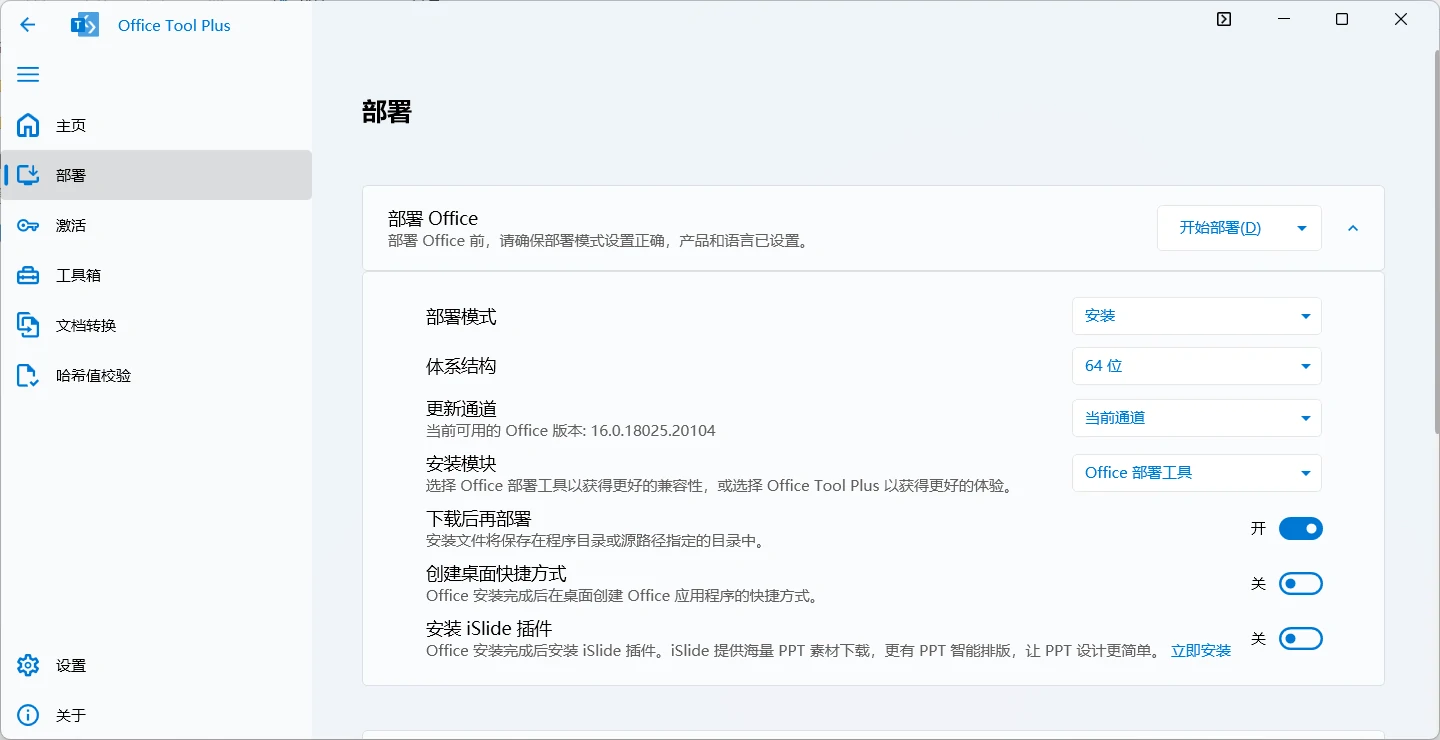Open the 关于 page in sidebar

(x=70, y=715)
